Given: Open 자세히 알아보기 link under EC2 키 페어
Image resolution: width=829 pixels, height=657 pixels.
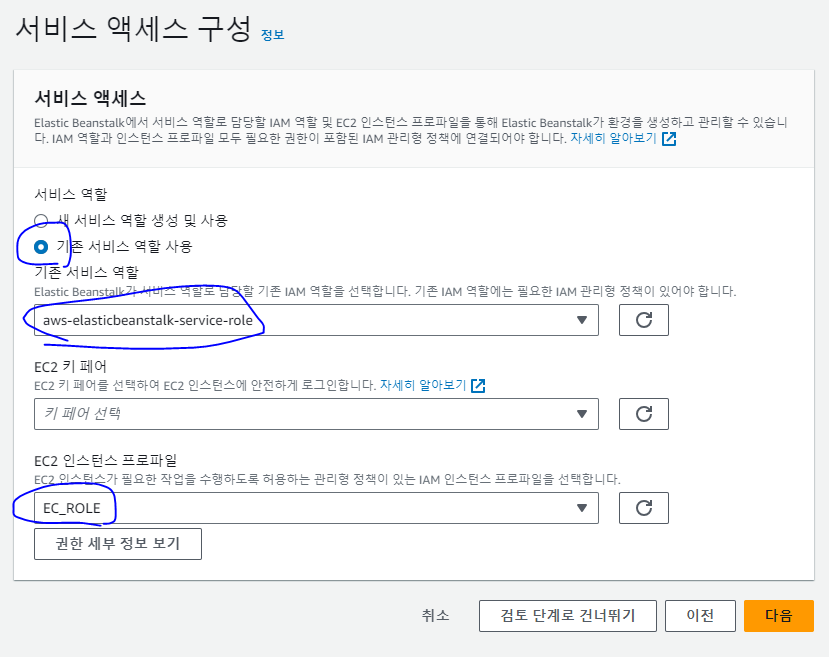Looking at the screenshot, I should tap(423, 385).
